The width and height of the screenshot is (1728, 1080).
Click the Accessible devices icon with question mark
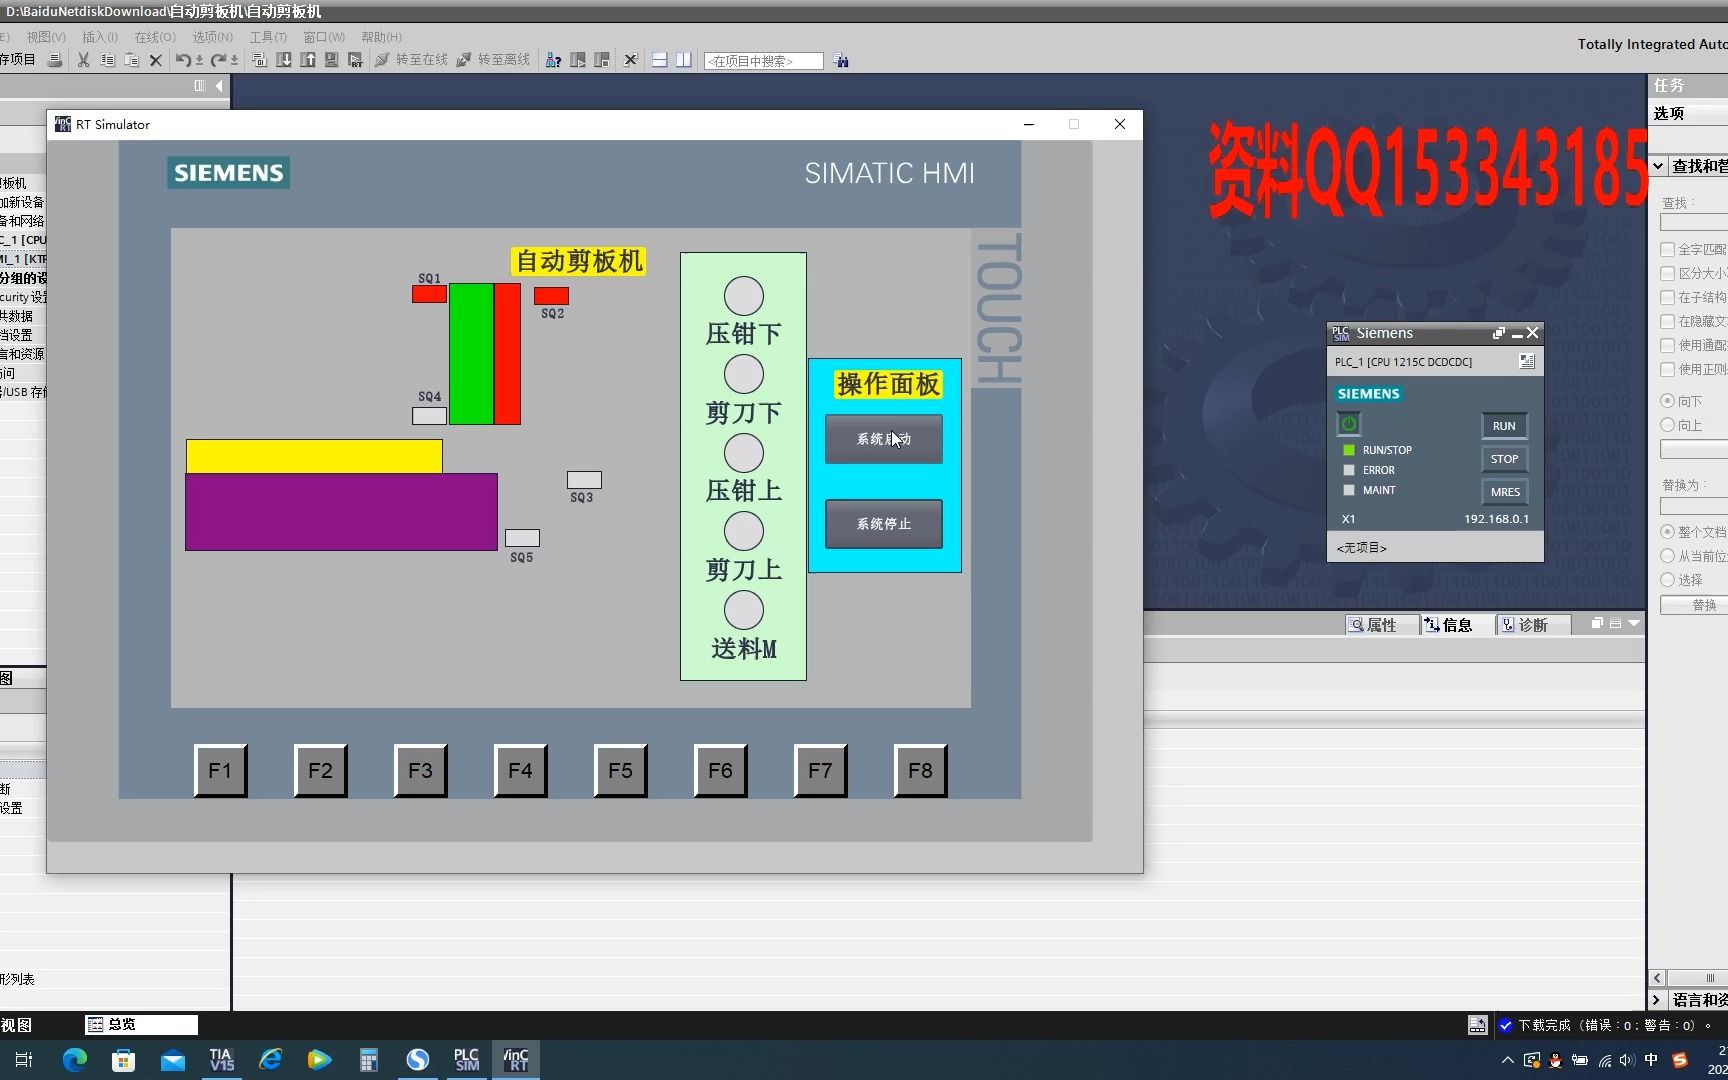pyautogui.click(x=553, y=60)
